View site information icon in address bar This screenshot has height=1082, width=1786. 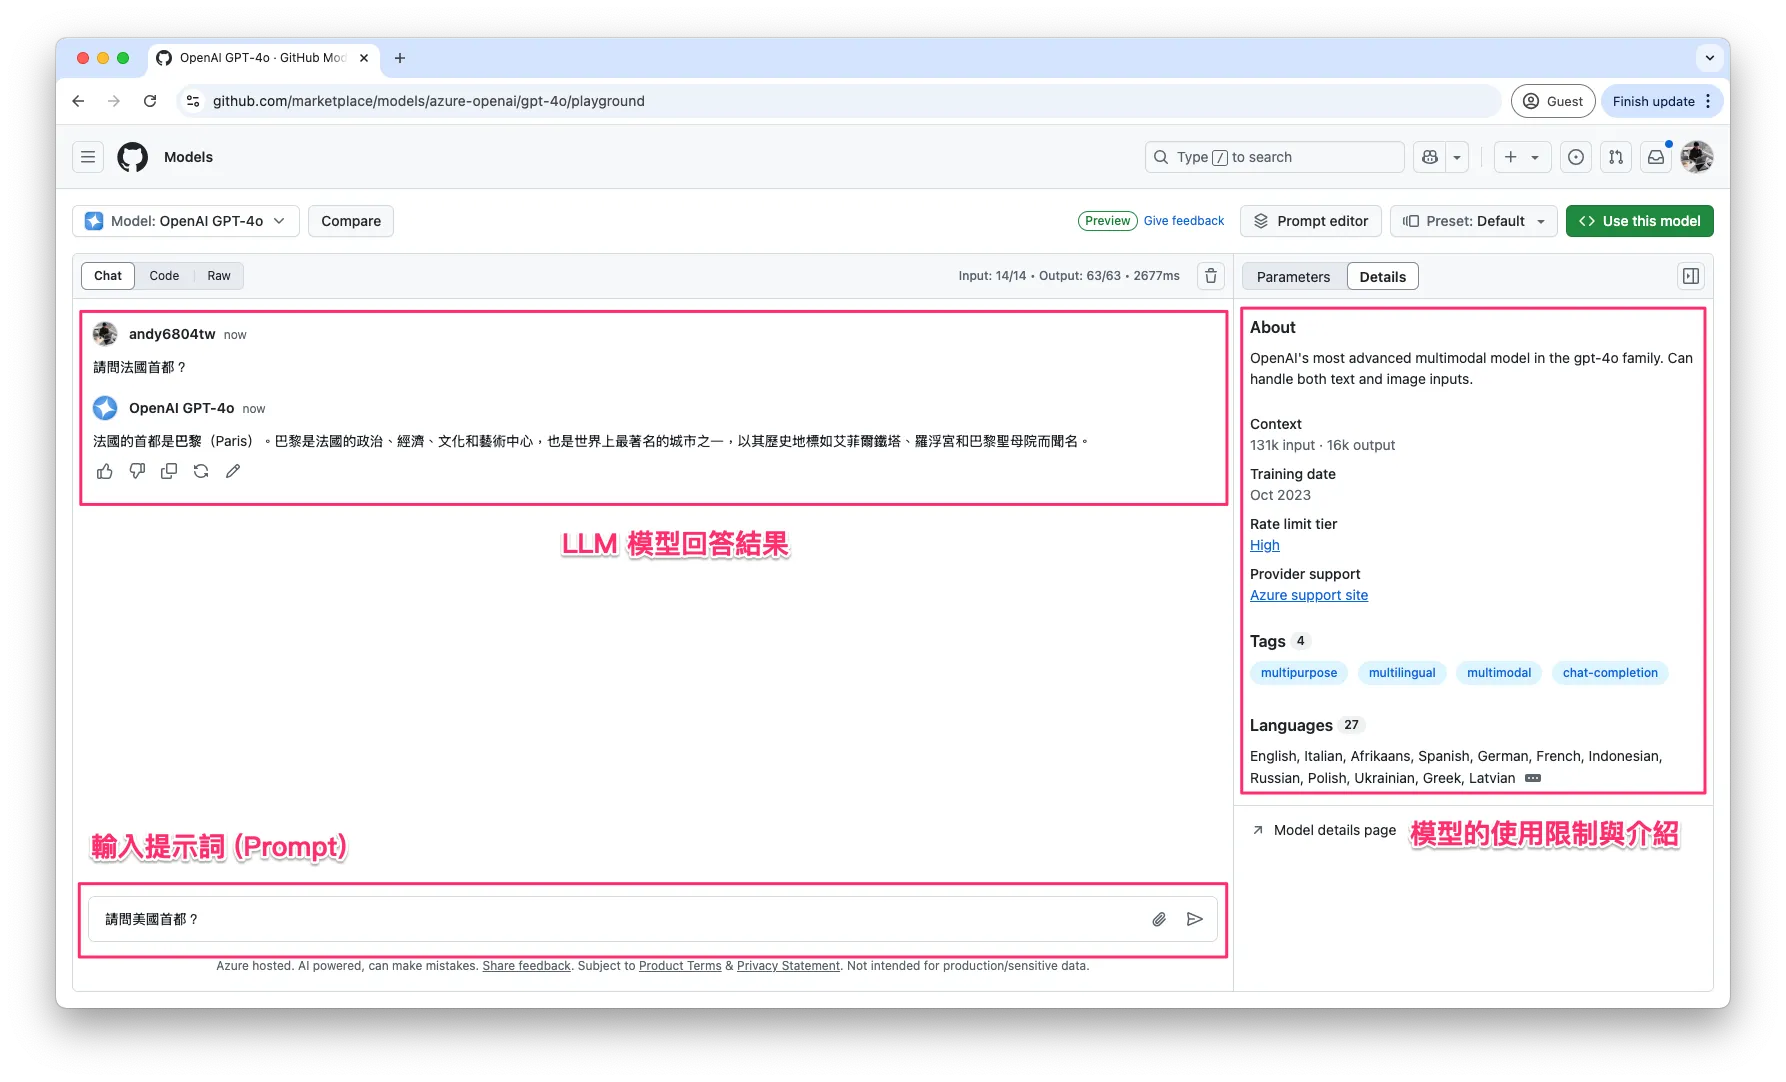[193, 101]
